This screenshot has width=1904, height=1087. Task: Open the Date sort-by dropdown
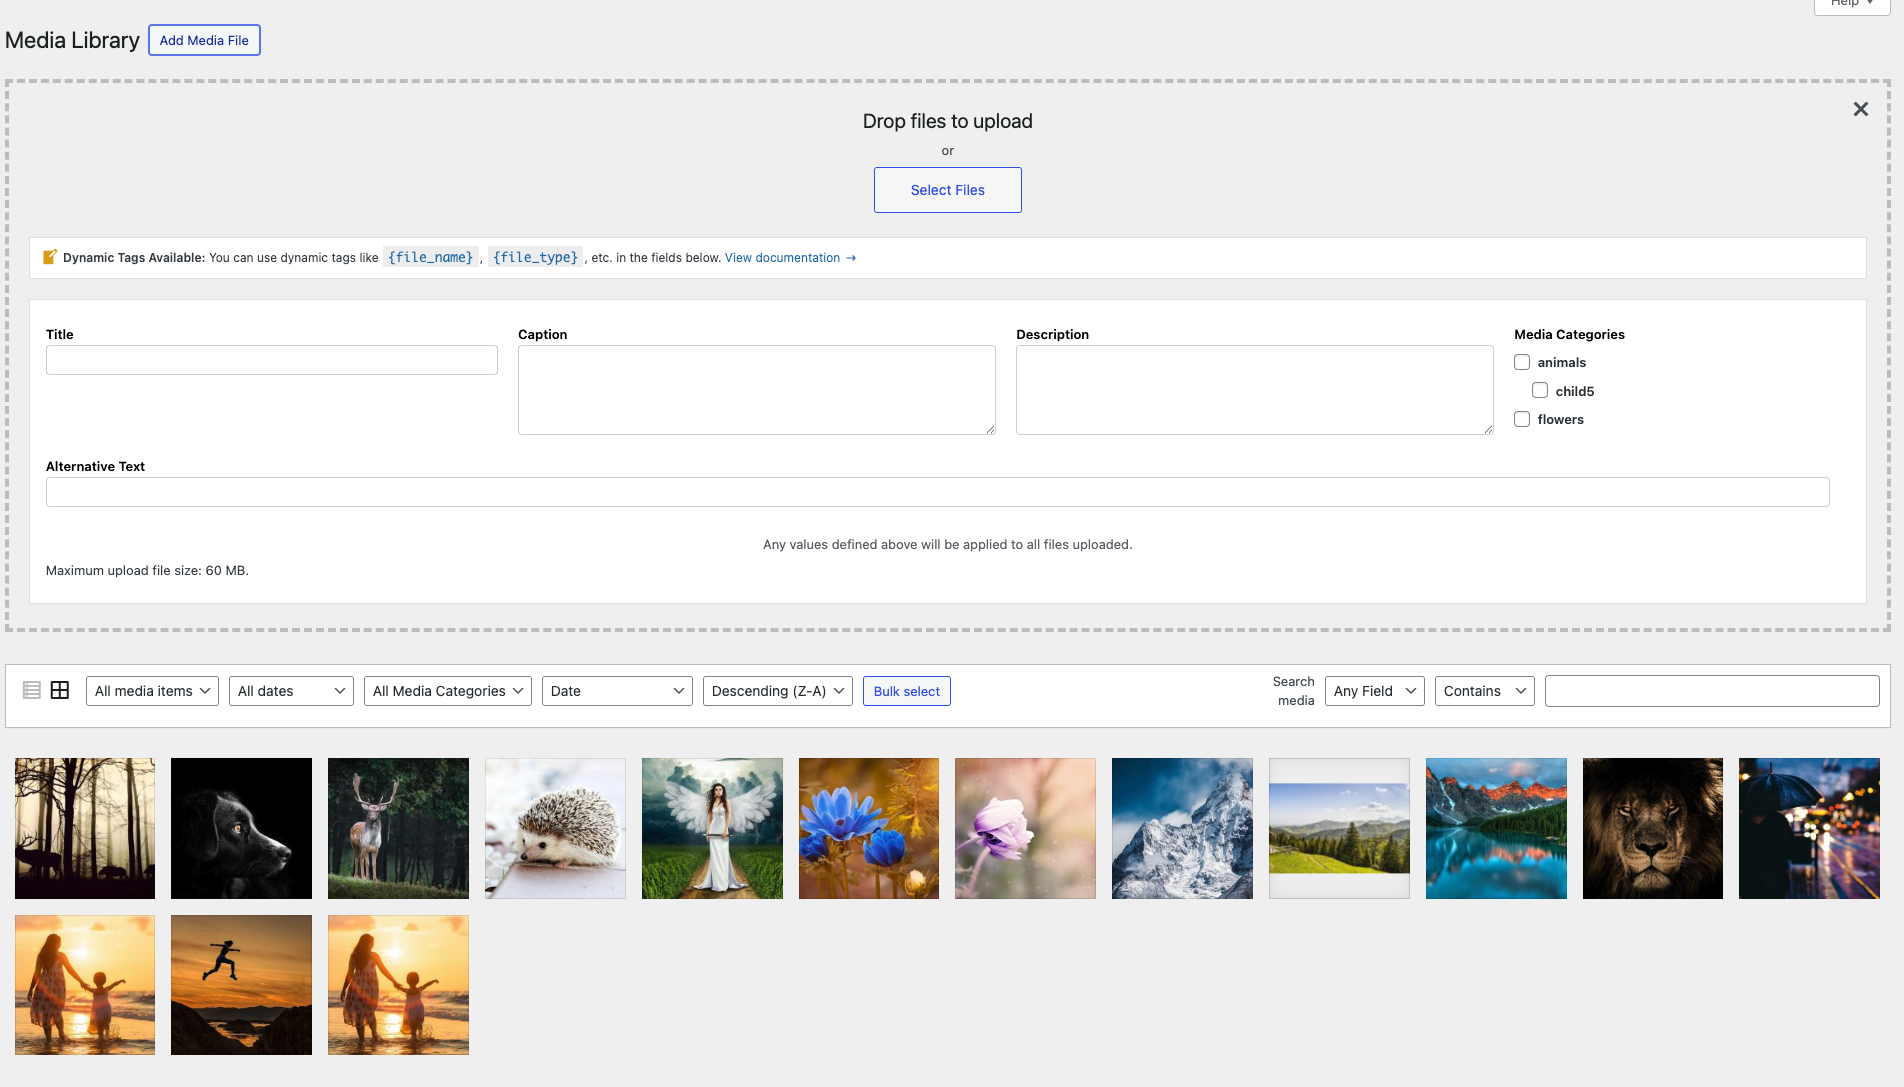point(617,691)
